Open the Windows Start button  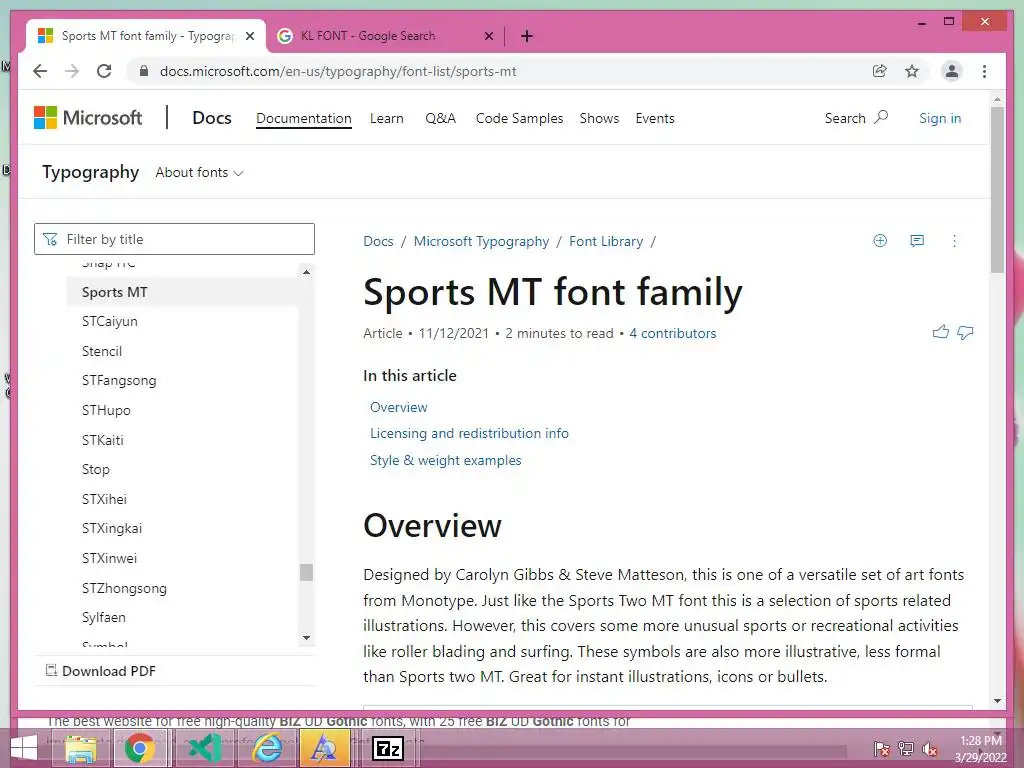click(x=24, y=748)
